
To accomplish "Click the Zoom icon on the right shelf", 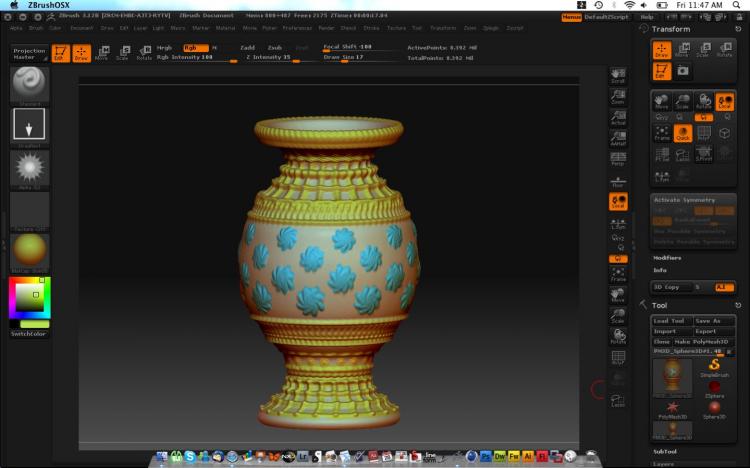I will click(x=618, y=97).
